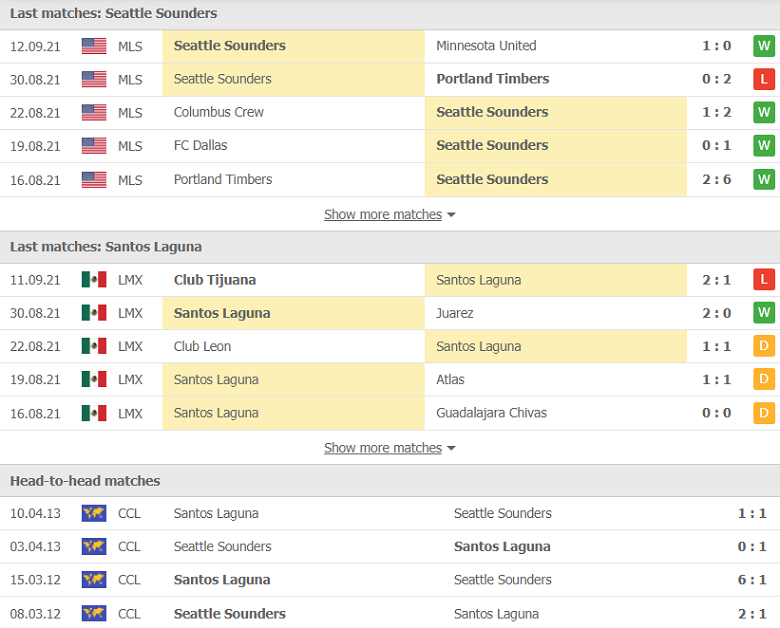
Task: Click the W badge for the 16.08.21 Portland Timbers match
Action: [764, 179]
